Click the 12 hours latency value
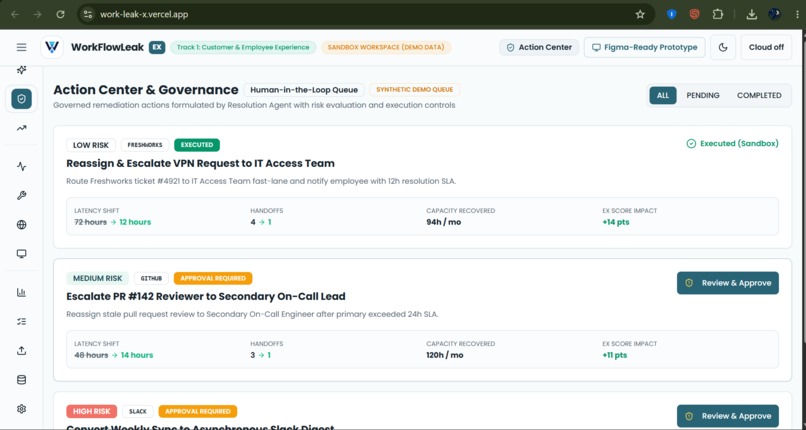The image size is (806, 430). tap(135, 222)
